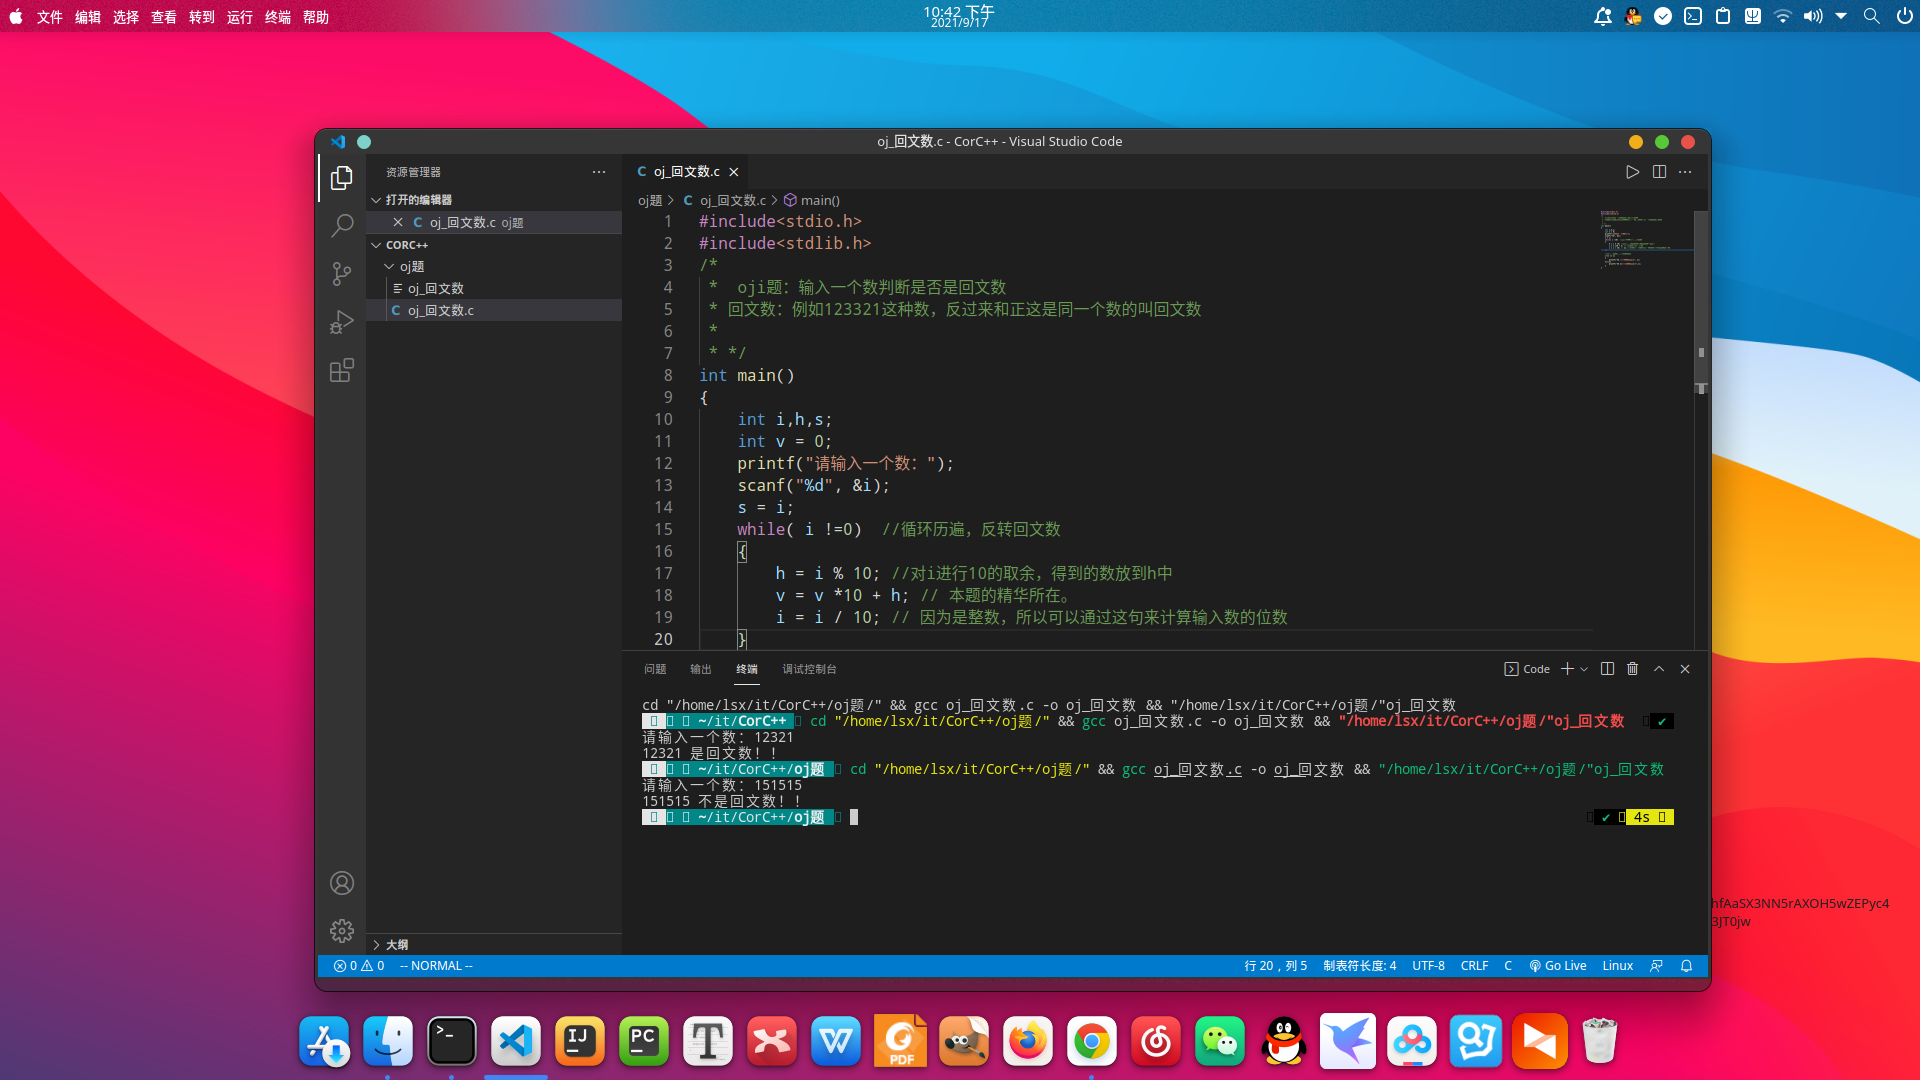Image resolution: width=1920 pixels, height=1080 pixels.
Task: Open the 文件 menu
Action: pos(49,17)
